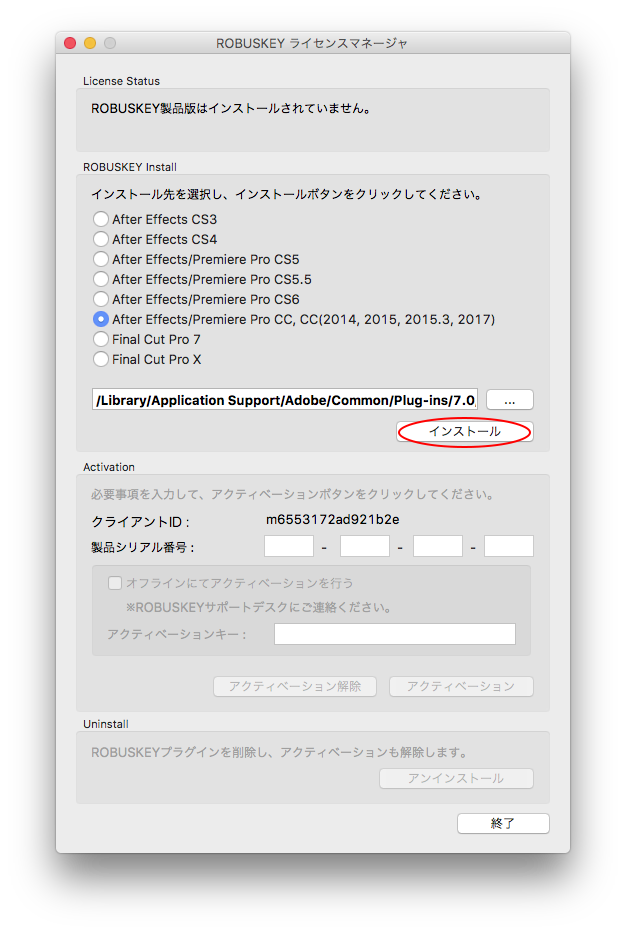
Task: Click the 製品シリアル番号 label
Action: coord(143,547)
